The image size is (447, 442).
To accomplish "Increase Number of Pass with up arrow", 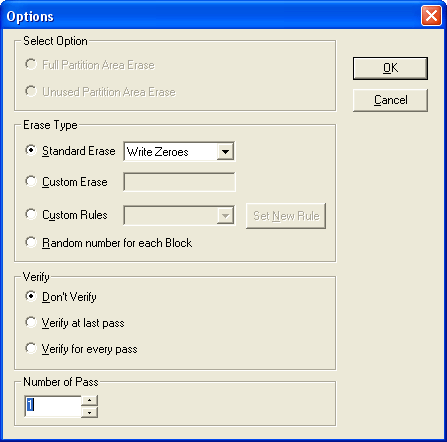I will [x=89, y=400].
